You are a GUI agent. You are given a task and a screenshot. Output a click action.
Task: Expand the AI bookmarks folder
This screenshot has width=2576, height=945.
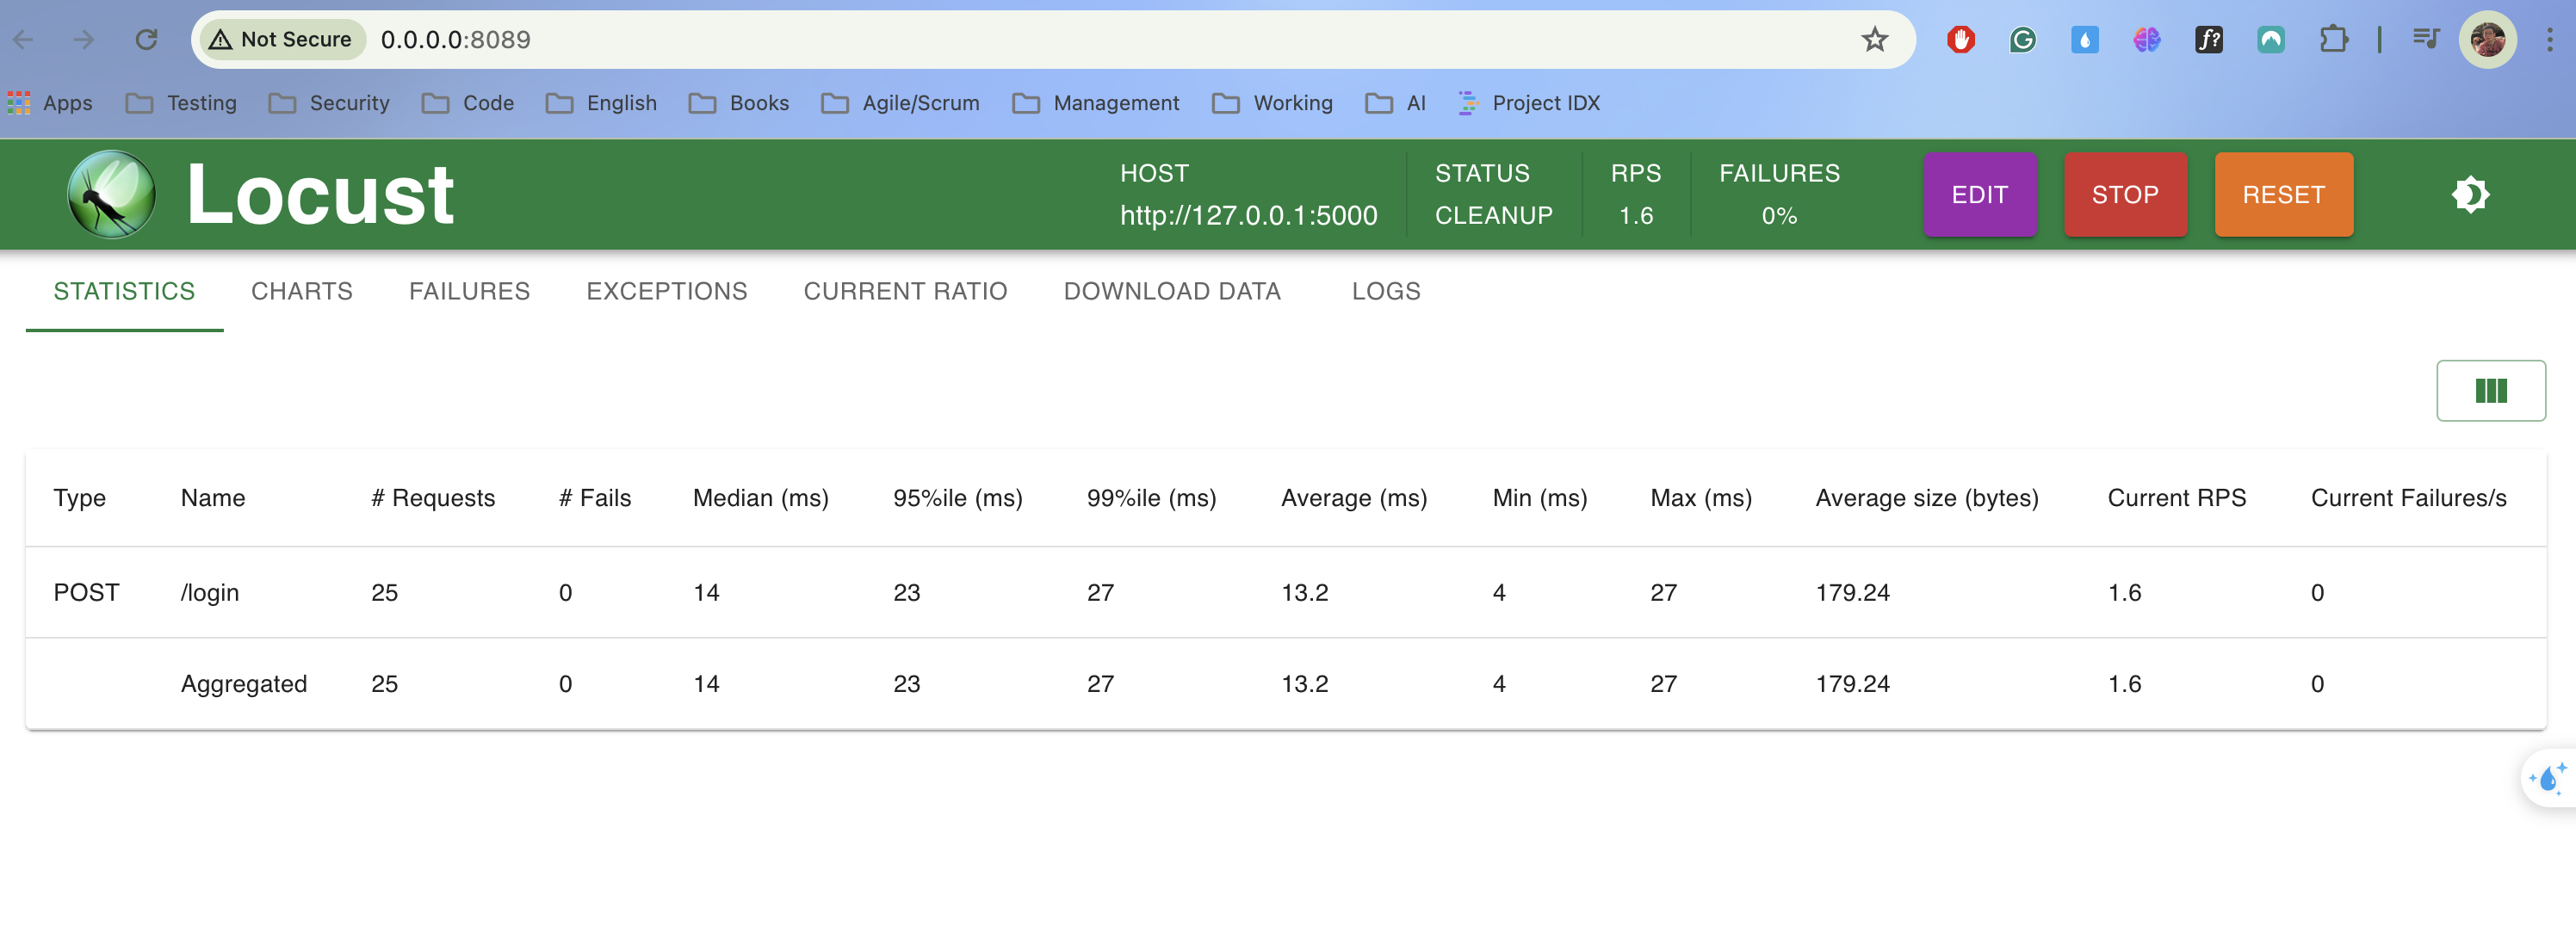click(x=1395, y=103)
